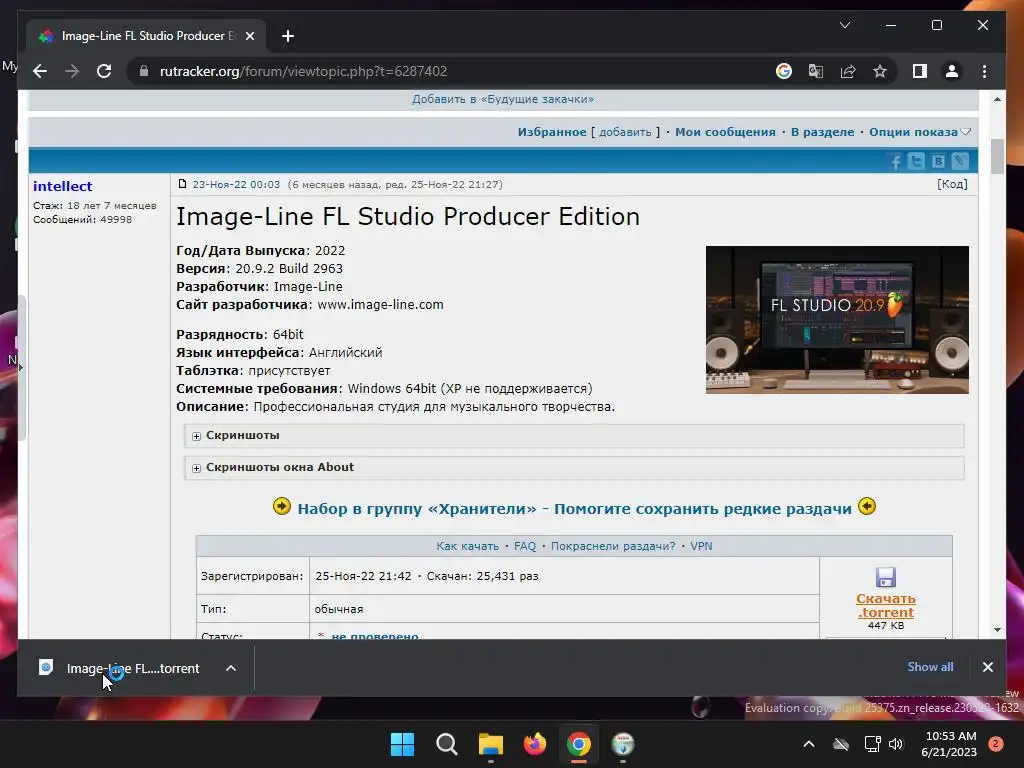Open the clock and date panel

[949, 744]
